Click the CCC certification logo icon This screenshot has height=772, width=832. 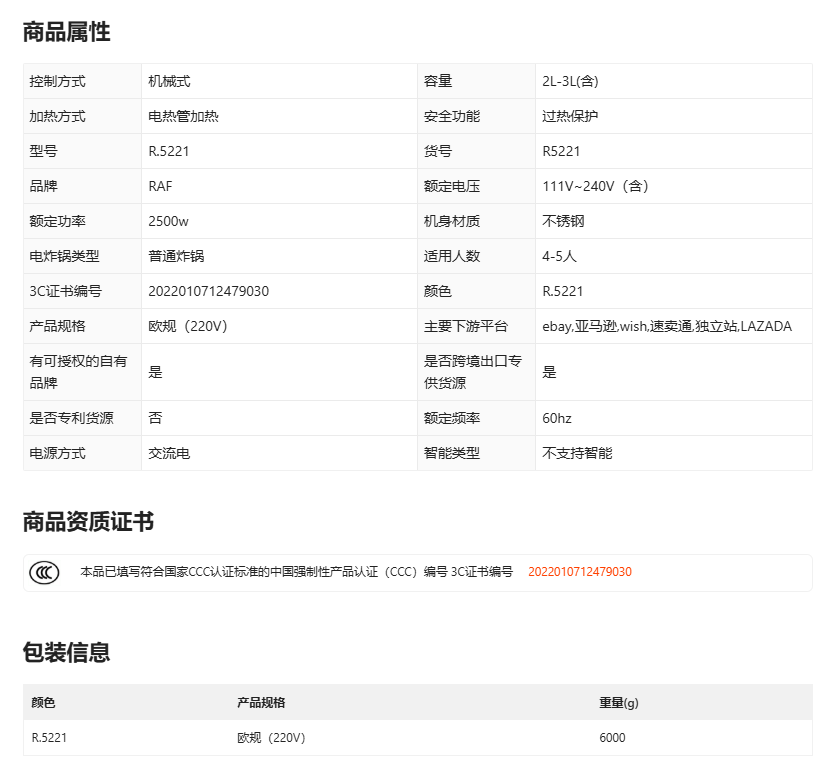pyautogui.click(x=44, y=573)
